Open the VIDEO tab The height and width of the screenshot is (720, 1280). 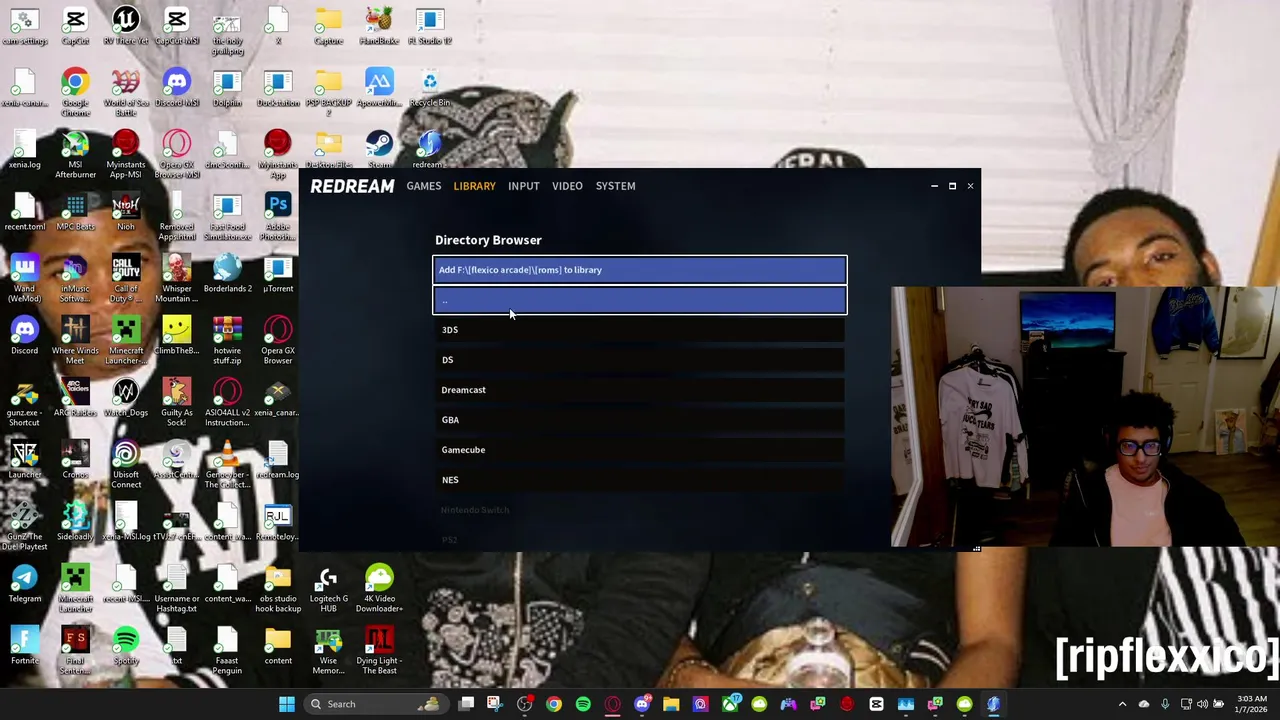(x=567, y=186)
